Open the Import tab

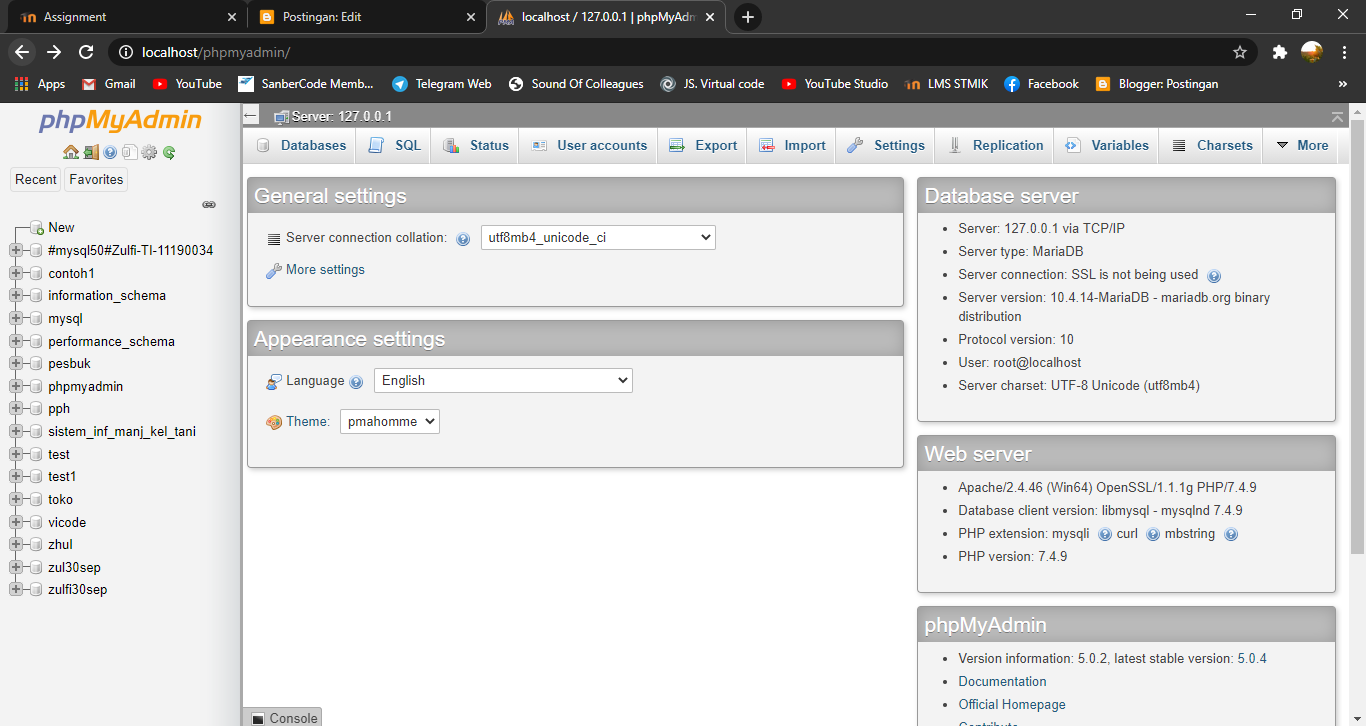click(x=791, y=145)
